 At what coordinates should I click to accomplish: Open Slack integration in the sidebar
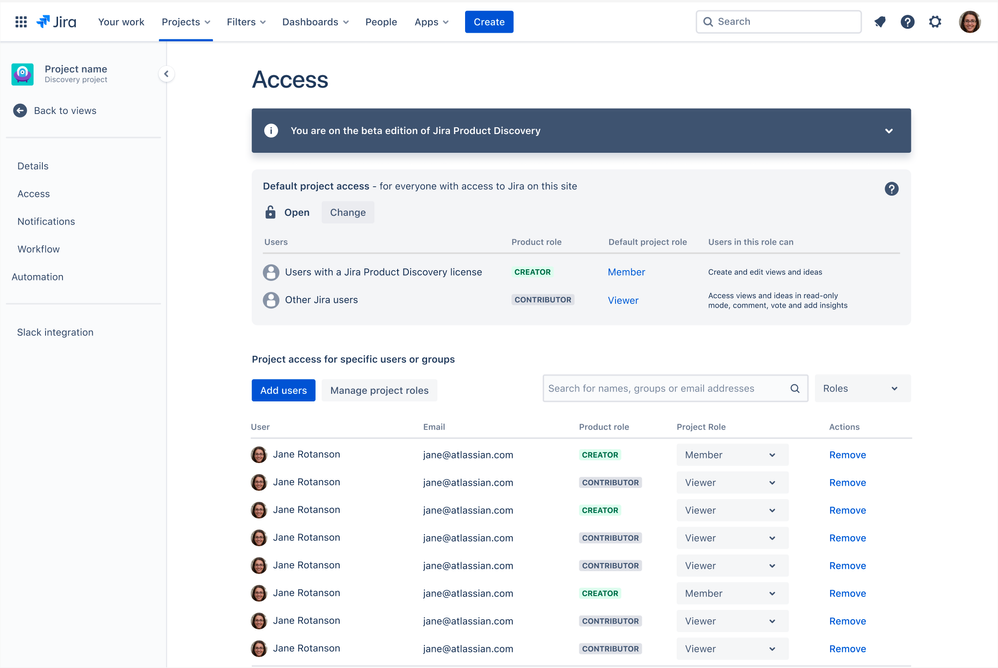[55, 332]
